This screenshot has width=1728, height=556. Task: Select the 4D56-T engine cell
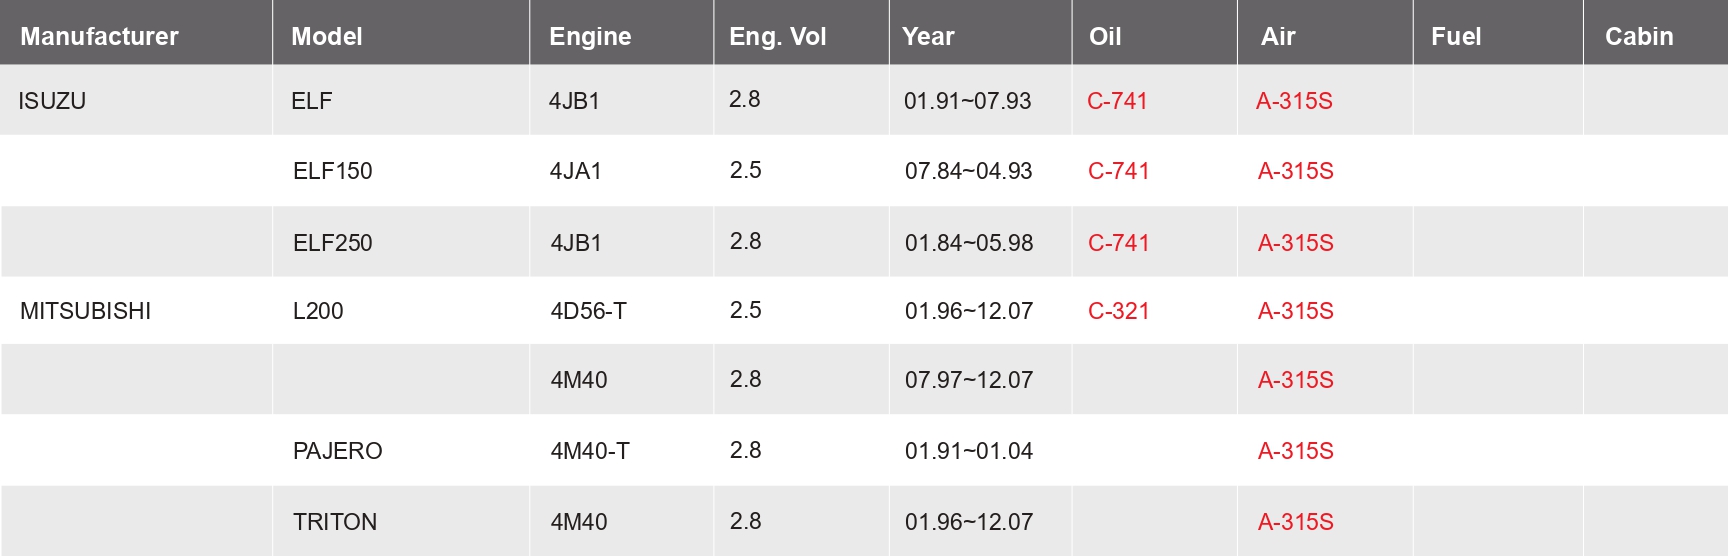click(588, 311)
